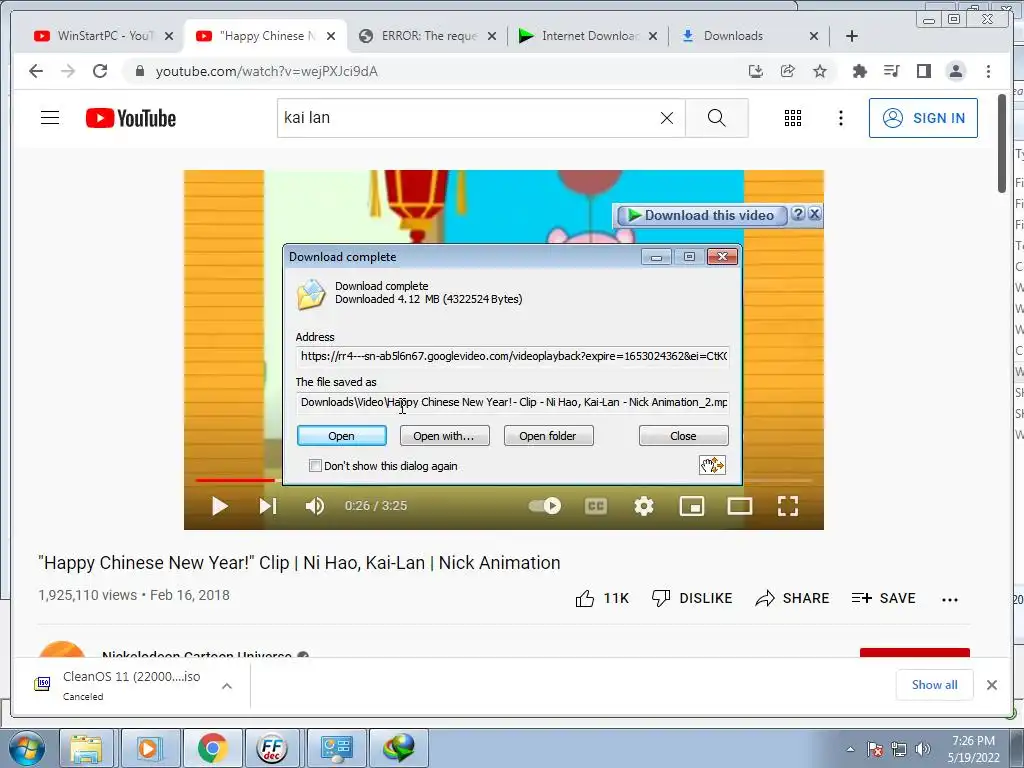Open YouTube settings three-dot menu
Viewport: 1024px width, 768px height.
[840, 118]
